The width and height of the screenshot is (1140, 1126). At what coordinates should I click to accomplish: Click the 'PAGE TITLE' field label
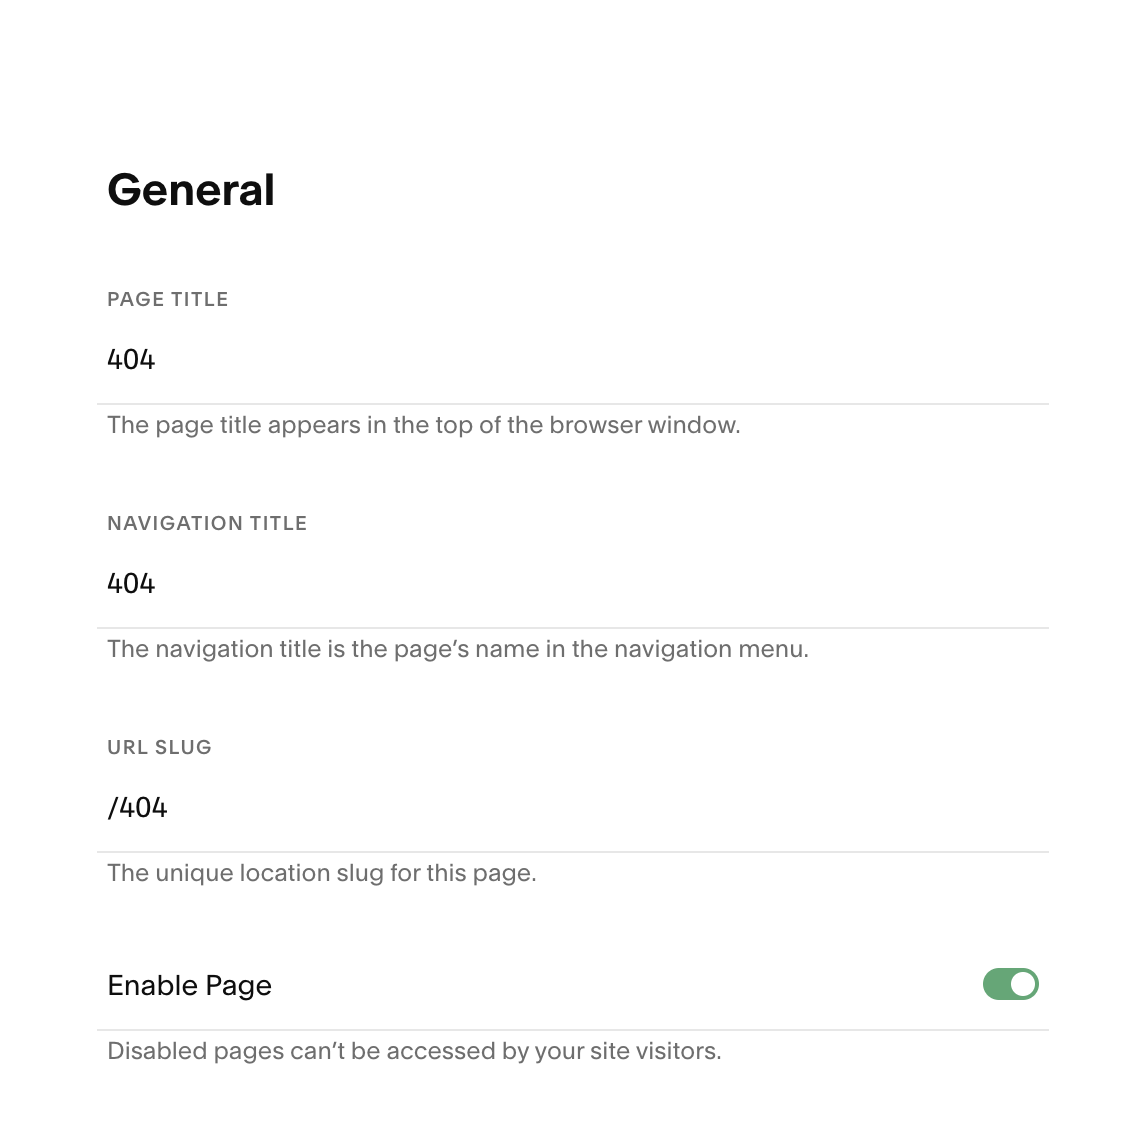[x=168, y=299]
